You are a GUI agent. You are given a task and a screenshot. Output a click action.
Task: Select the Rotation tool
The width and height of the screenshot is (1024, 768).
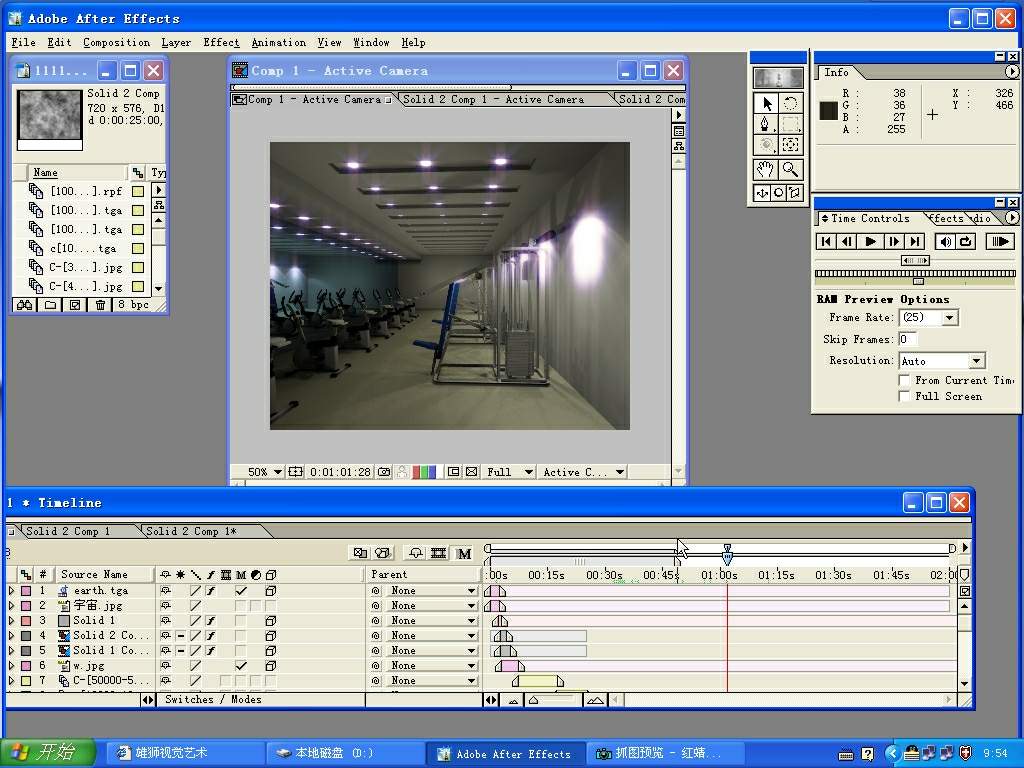(x=791, y=103)
